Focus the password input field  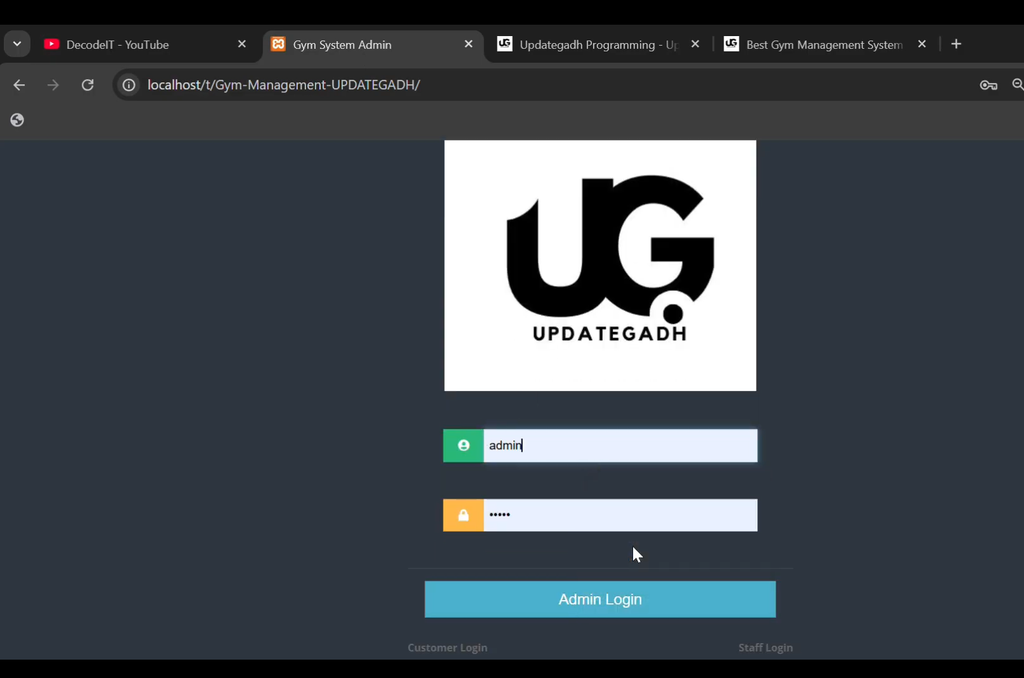620,515
